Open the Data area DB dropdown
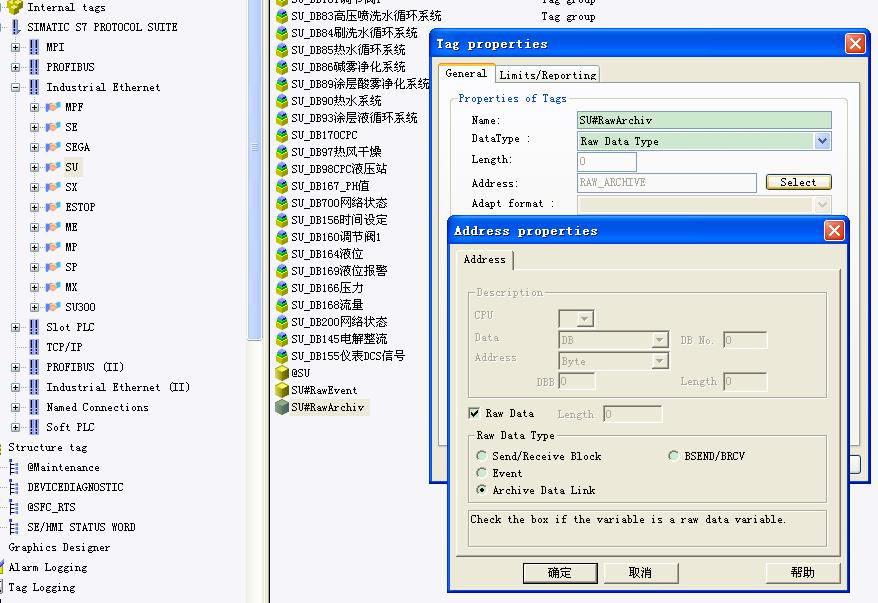 click(x=660, y=340)
